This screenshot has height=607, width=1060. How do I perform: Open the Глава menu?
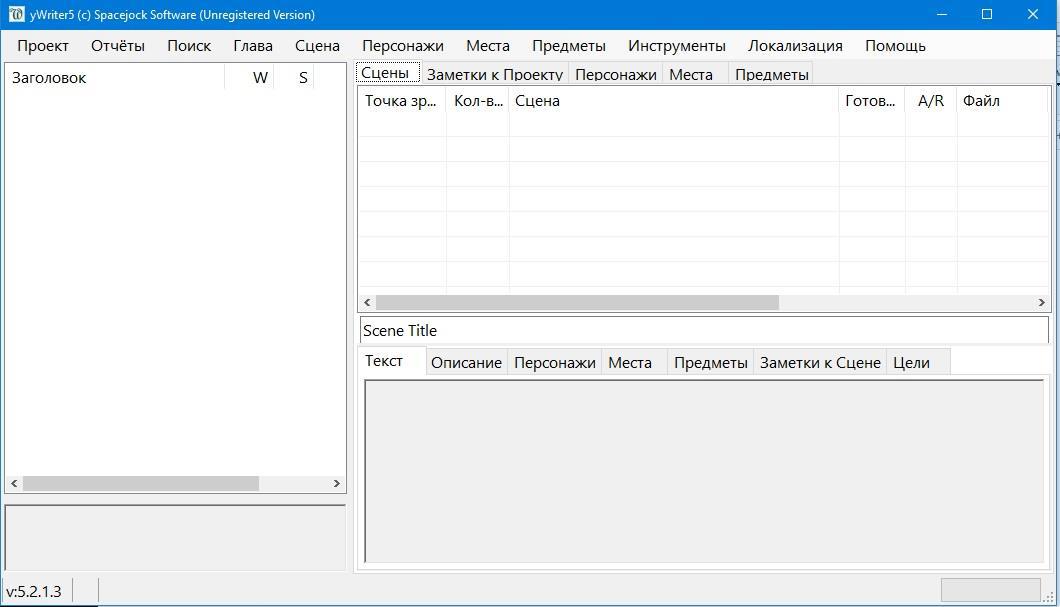coord(253,46)
